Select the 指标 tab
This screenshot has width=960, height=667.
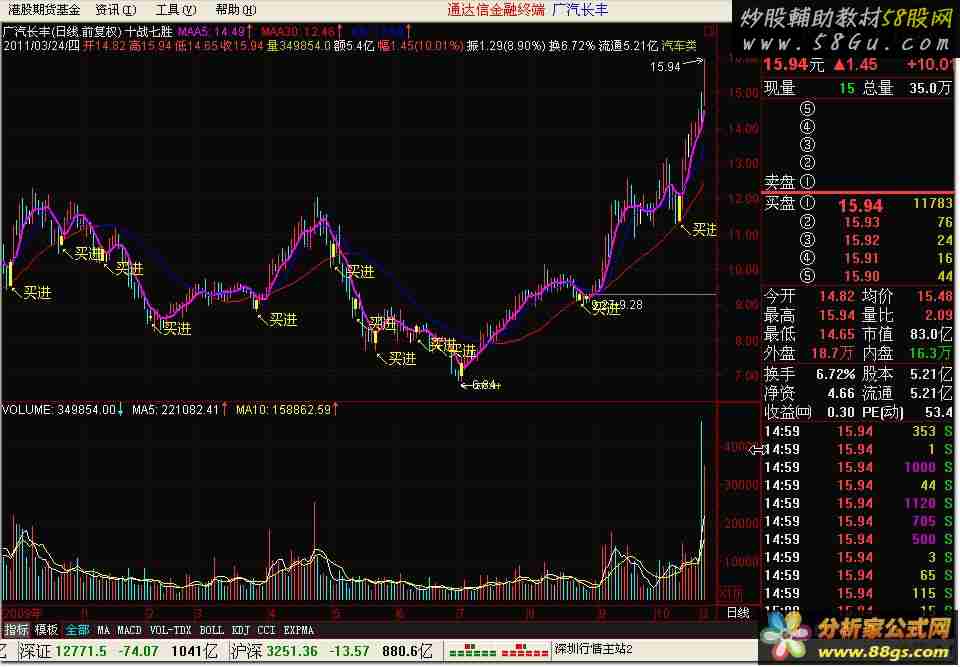pos(17,630)
